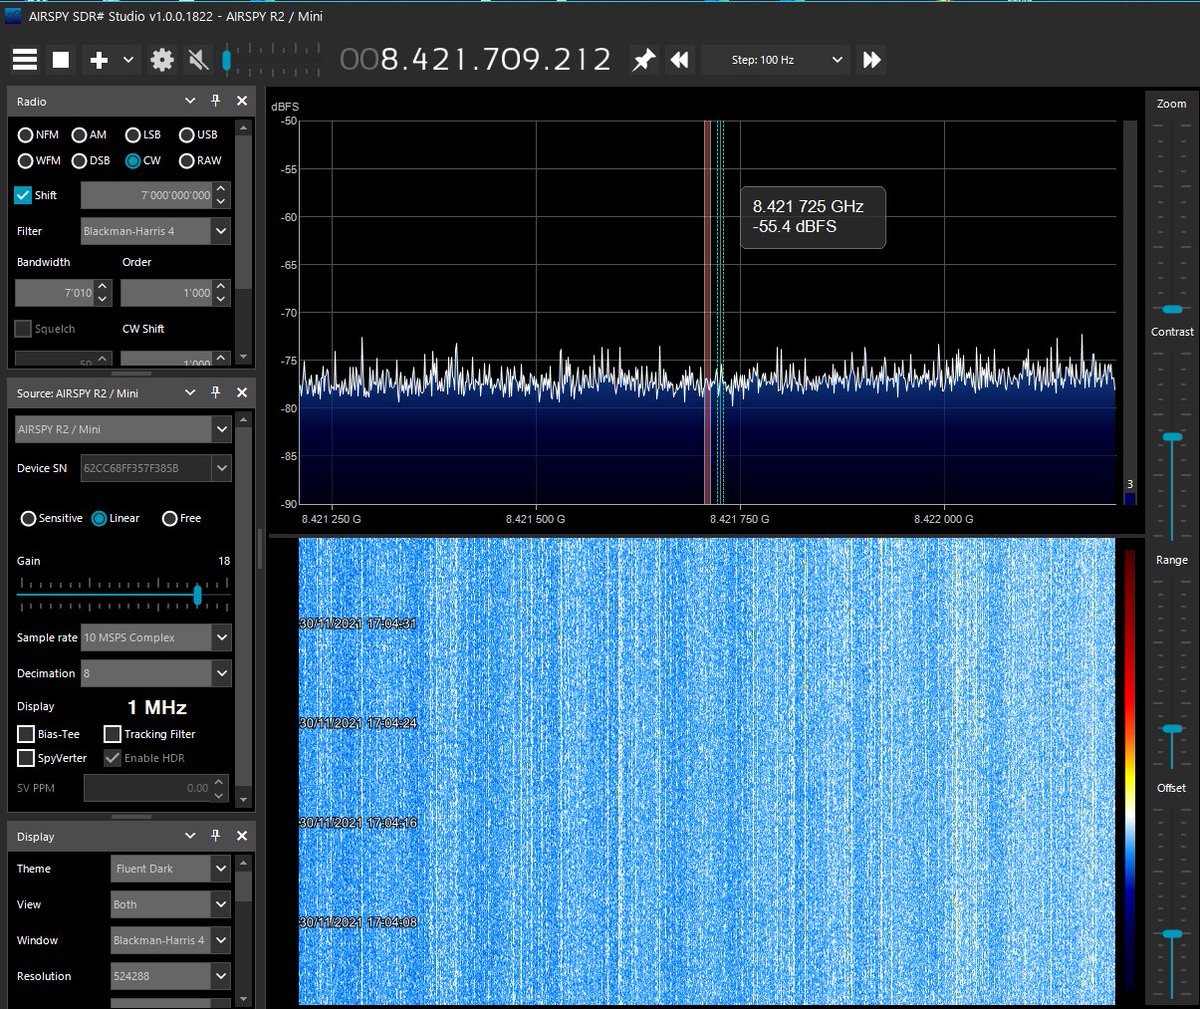This screenshot has width=1200, height=1009.
Task: Collapse the Source: AIRSPY R2 / Mini panel
Action: [x=190, y=393]
